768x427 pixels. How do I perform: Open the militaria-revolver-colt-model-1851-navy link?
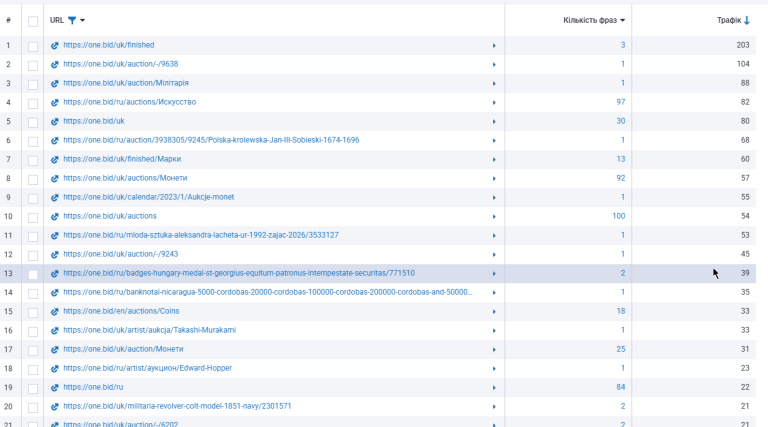pos(177,406)
